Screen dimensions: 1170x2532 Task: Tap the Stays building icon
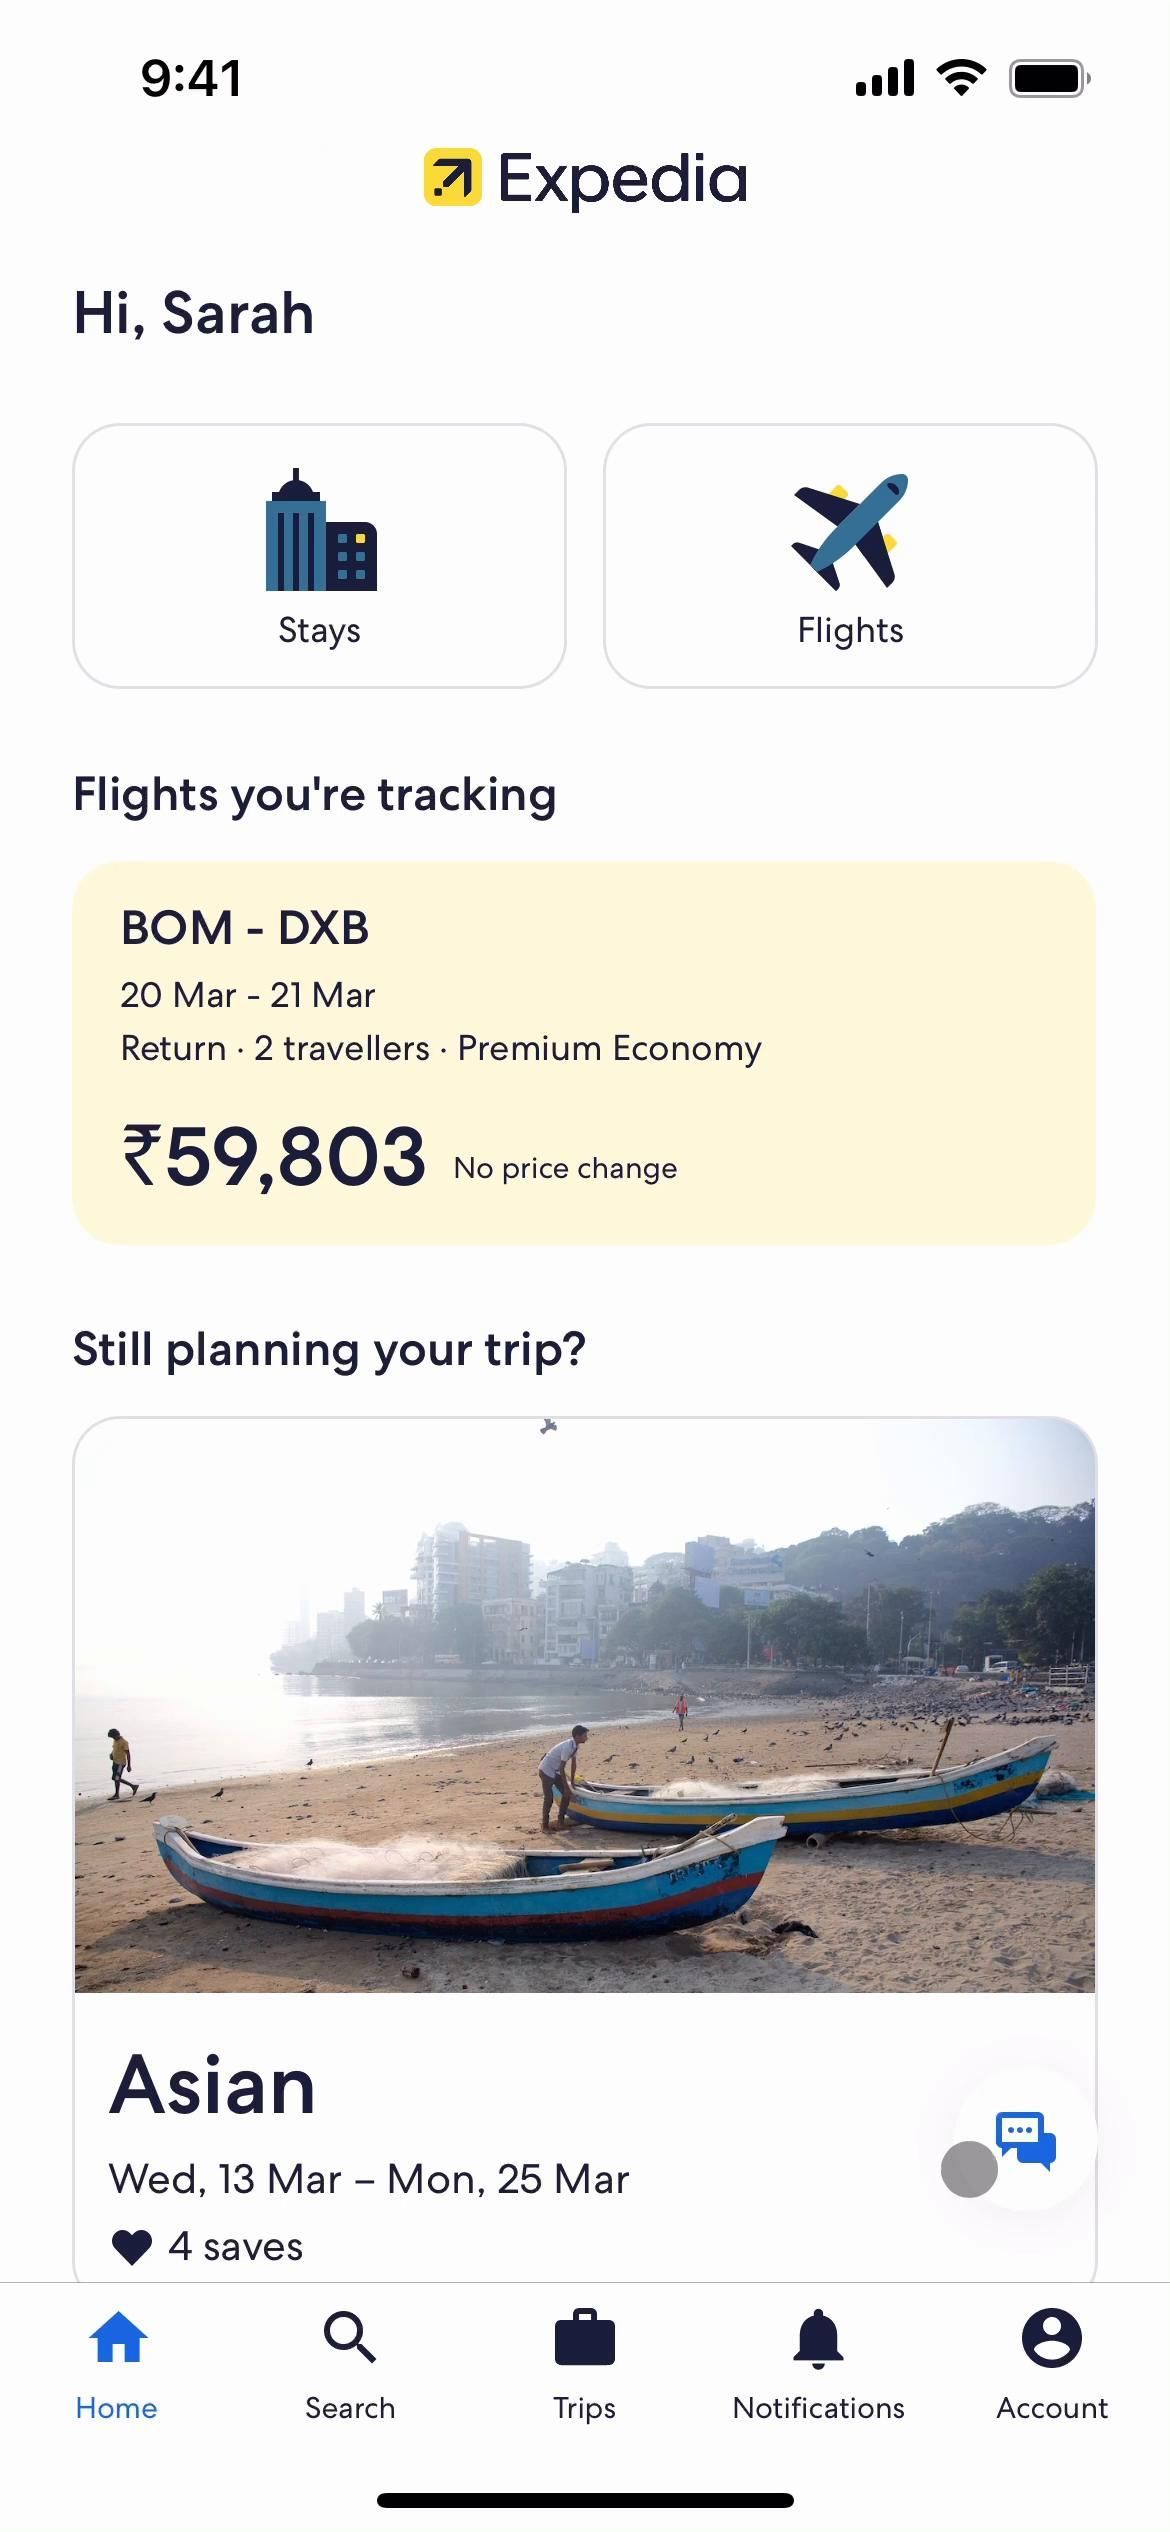click(x=320, y=531)
